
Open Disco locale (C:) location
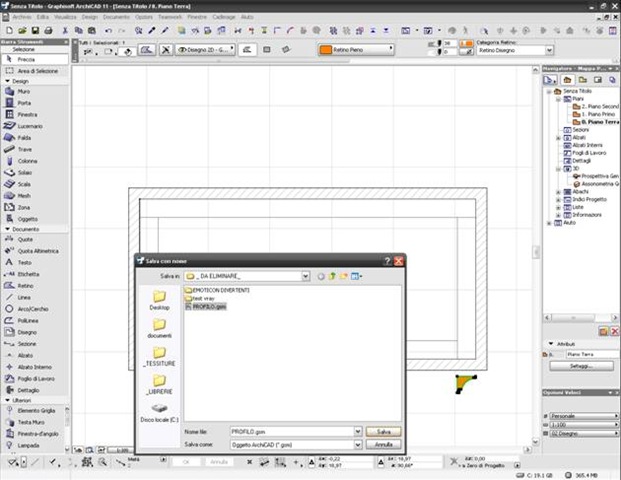pos(160,413)
